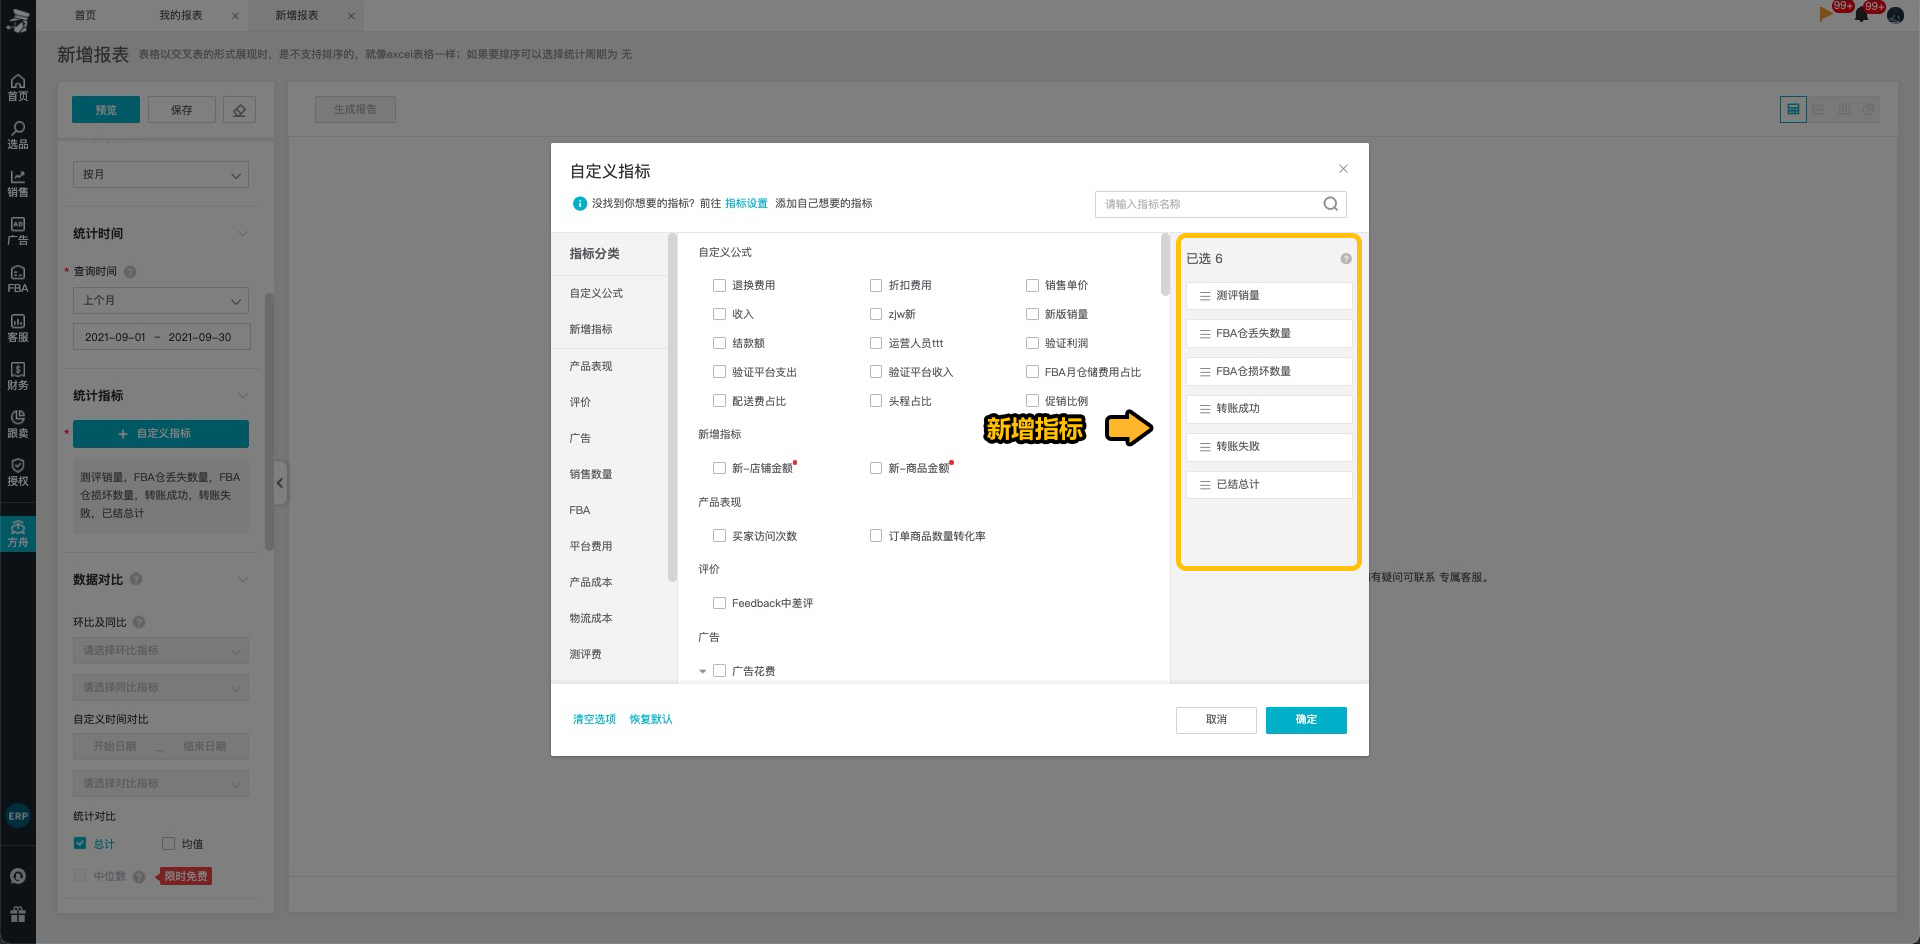The height and width of the screenshot is (944, 1920).
Task: Switch to the 我的报表 tab
Action: coord(181,15)
